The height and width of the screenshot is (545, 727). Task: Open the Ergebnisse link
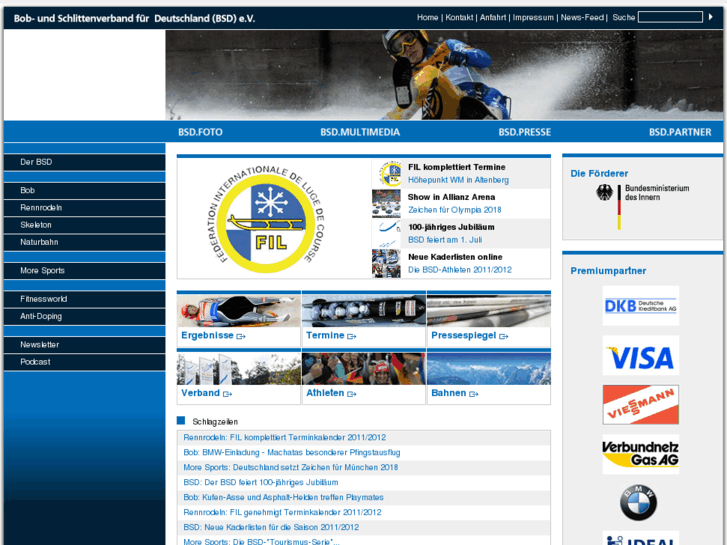point(207,335)
